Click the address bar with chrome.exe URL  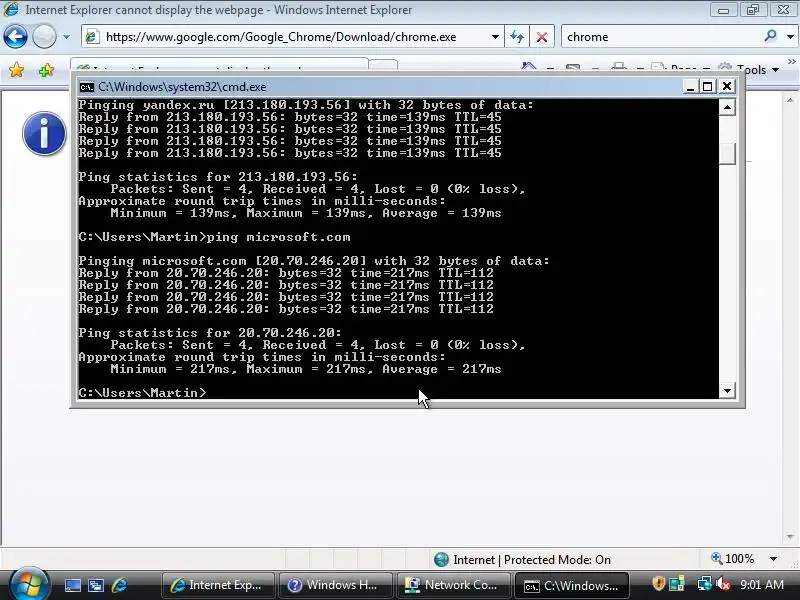[291, 37]
